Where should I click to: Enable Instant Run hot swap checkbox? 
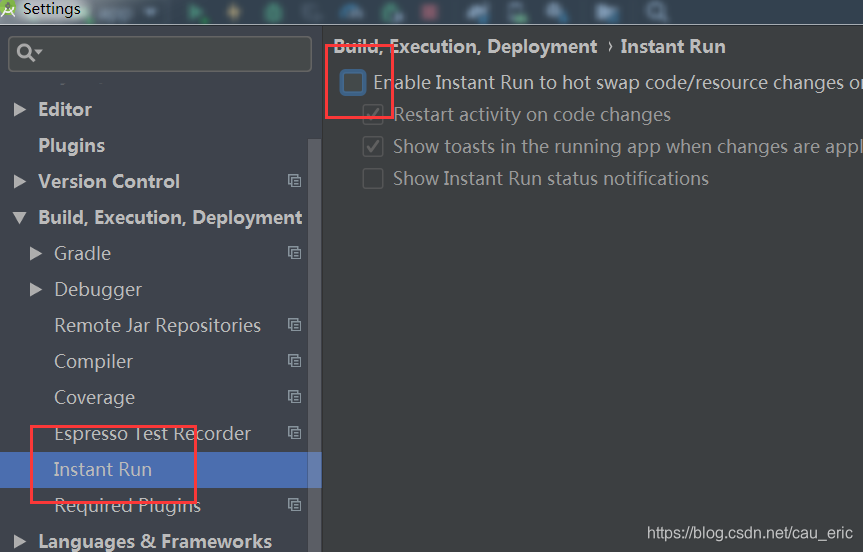pos(353,83)
